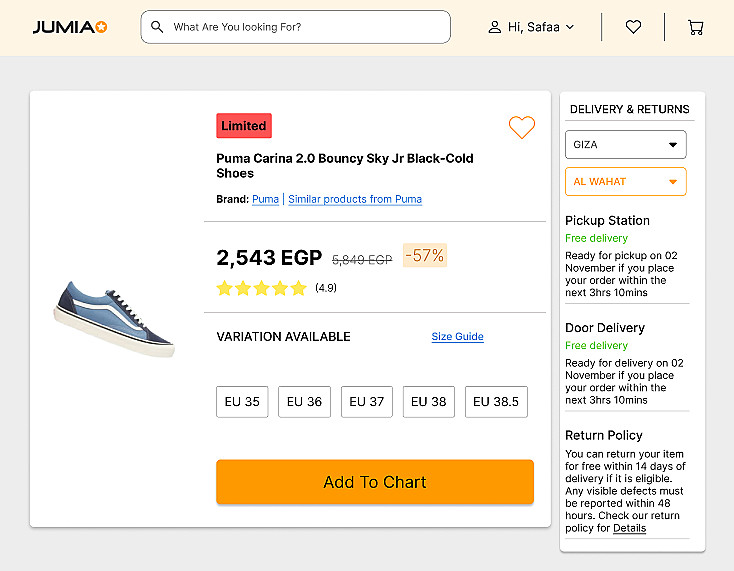Open the AL WAHAT city dropdown
Viewport: 734px width, 571px height.
point(626,182)
